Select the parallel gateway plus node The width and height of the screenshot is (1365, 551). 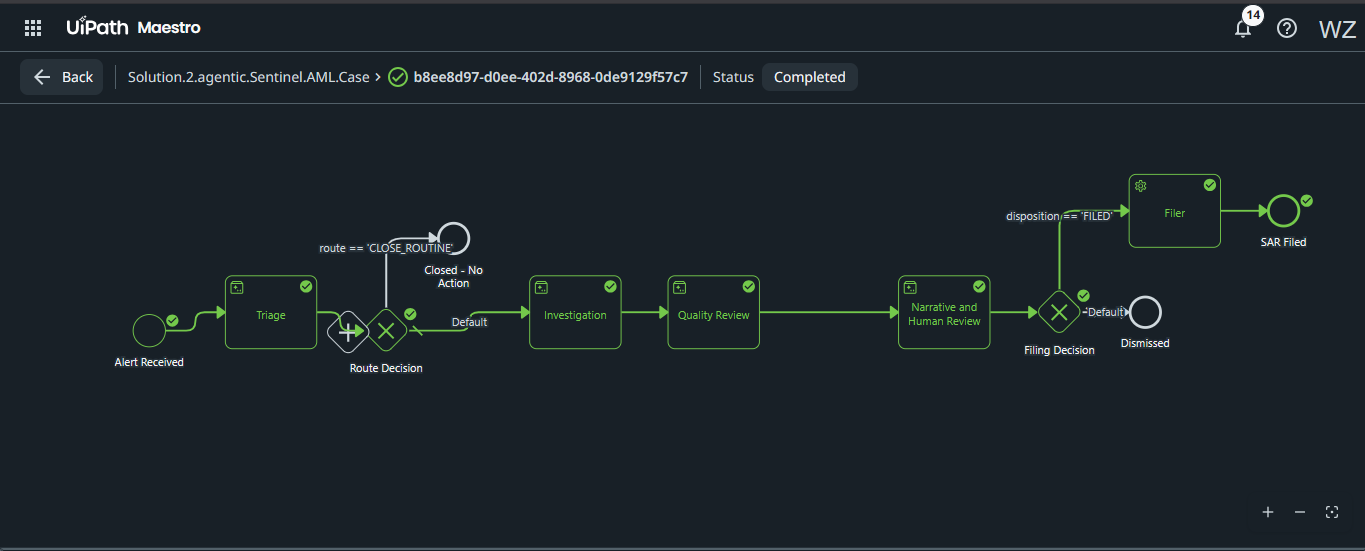pyautogui.click(x=348, y=331)
